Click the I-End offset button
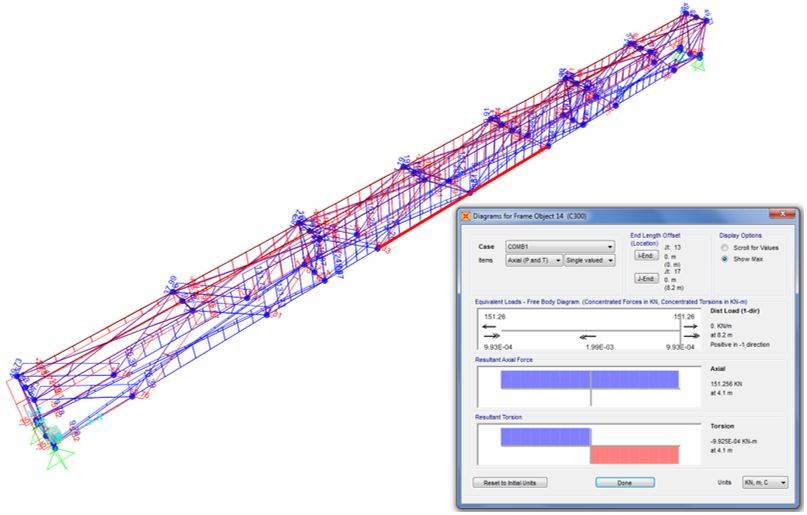 point(646,256)
